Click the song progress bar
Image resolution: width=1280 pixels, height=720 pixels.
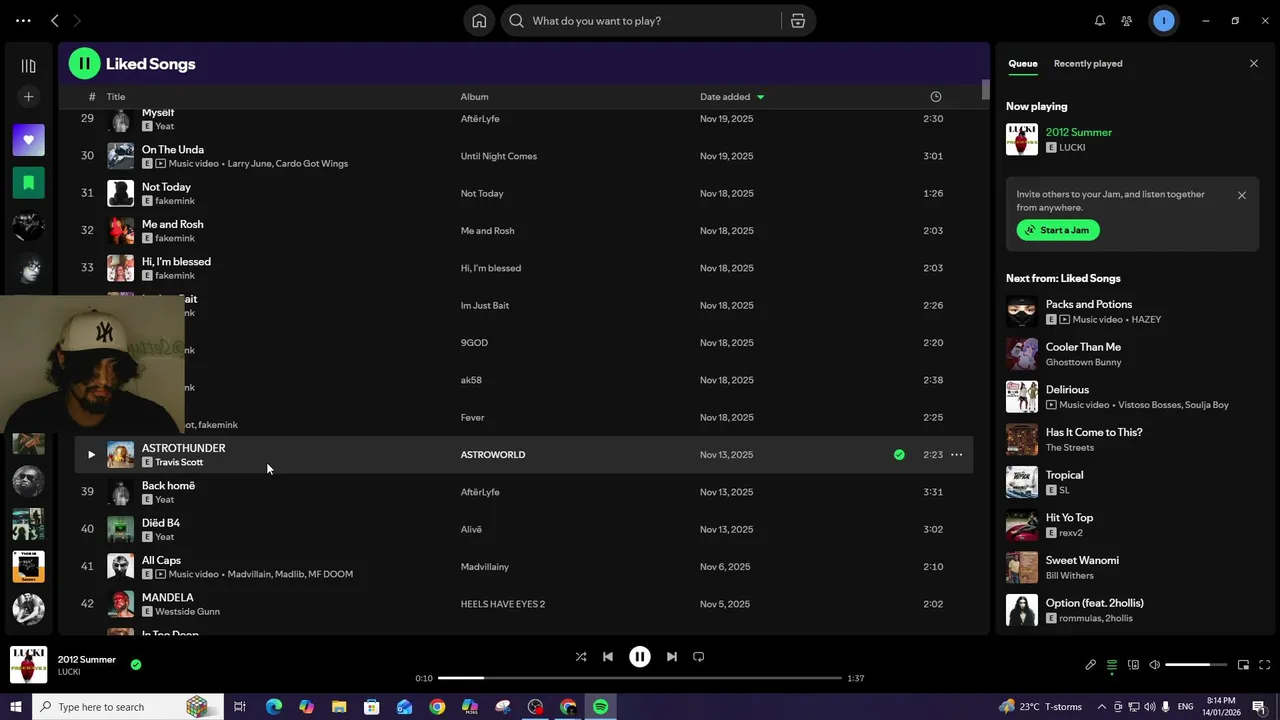[x=640, y=678]
